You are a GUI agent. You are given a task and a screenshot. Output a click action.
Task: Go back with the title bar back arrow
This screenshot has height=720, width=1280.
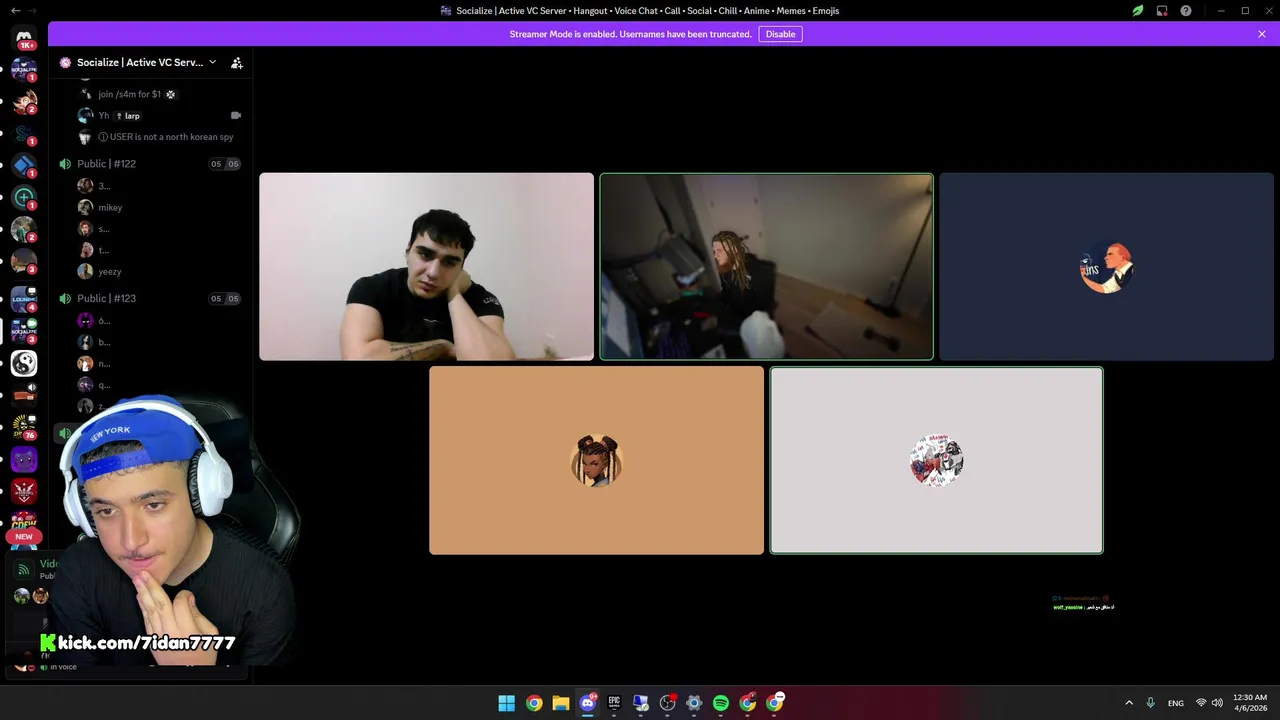pos(14,11)
